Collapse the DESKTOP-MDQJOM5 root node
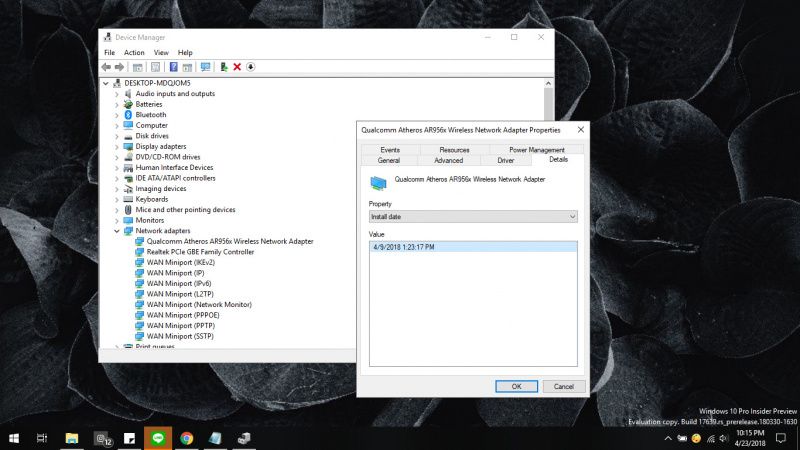This screenshot has height=450, width=800. pyautogui.click(x=106, y=83)
